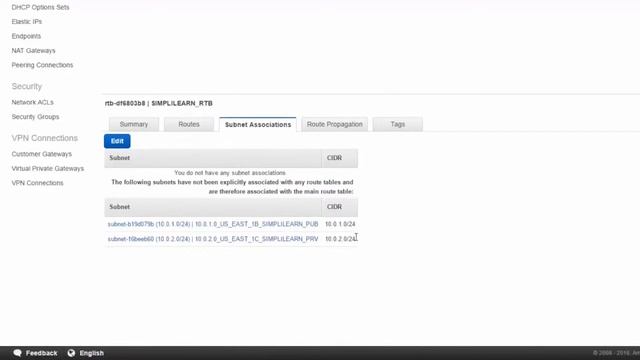Image resolution: width=640 pixels, height=360 pixels.
Task: Open VPN Connections link in sidebar
Action: 38,183
